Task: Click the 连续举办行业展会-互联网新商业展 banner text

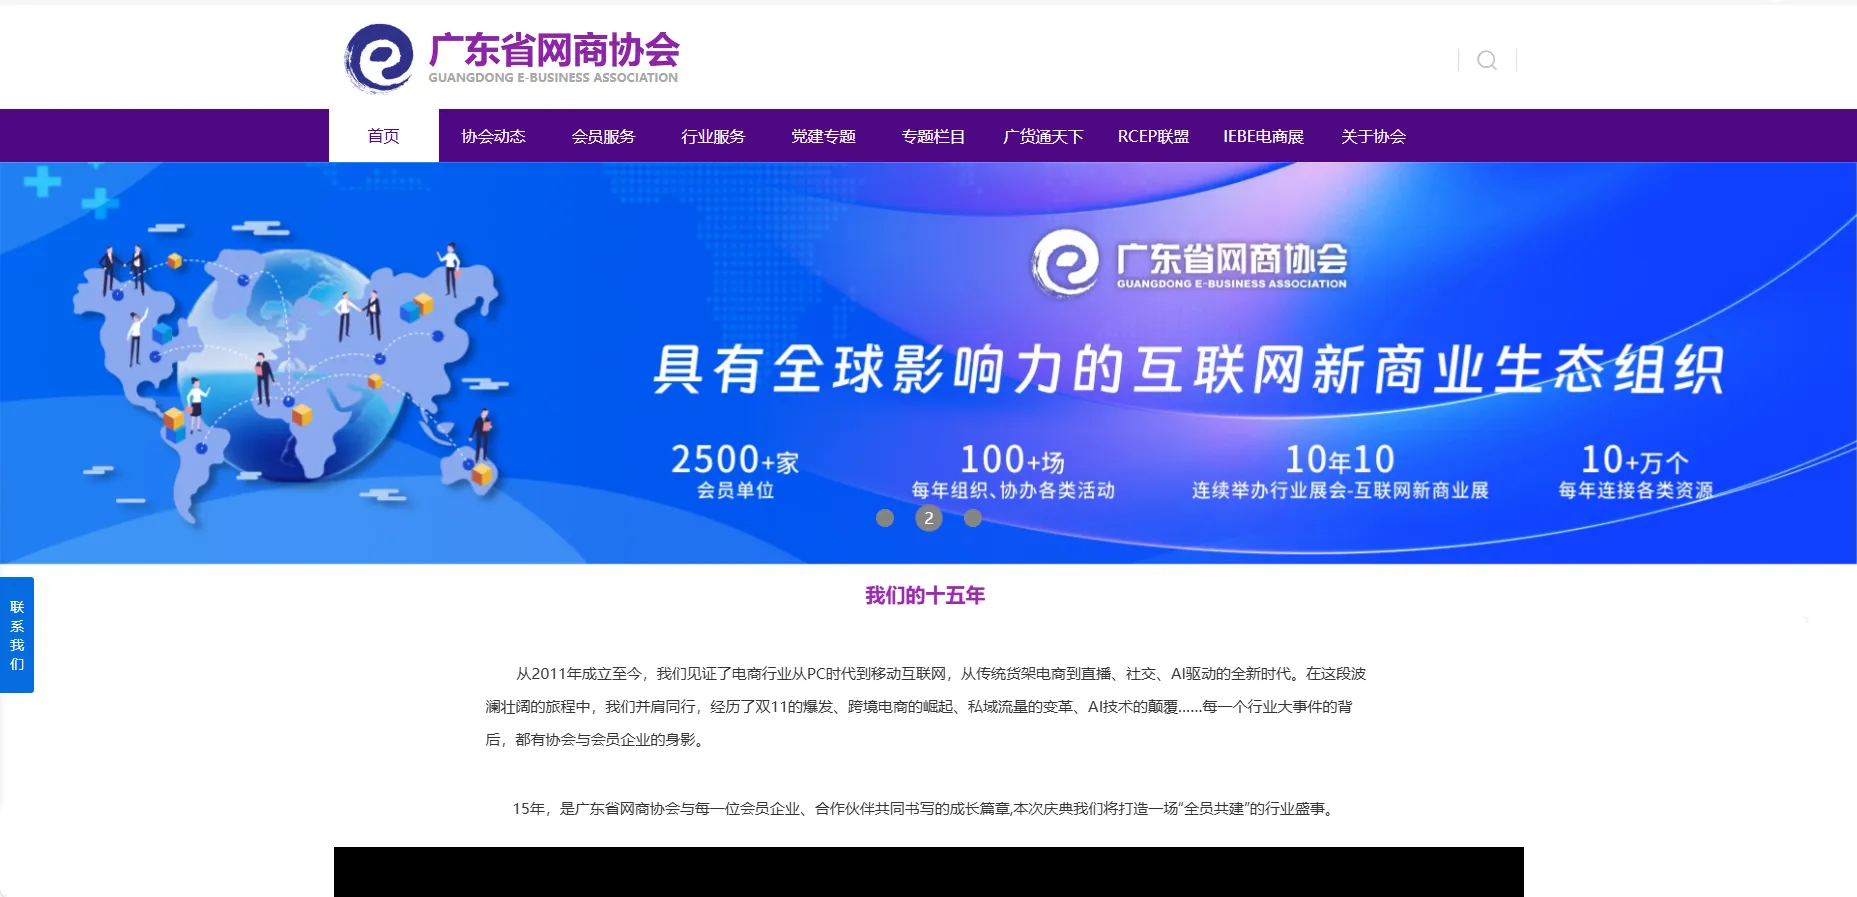Action: [x=1340, y=490]
